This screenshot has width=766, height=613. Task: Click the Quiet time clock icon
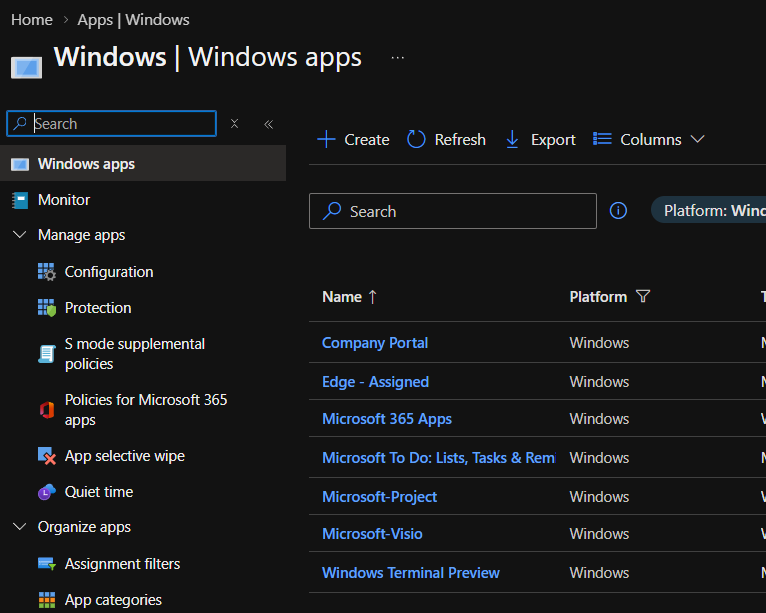(47, 492)
